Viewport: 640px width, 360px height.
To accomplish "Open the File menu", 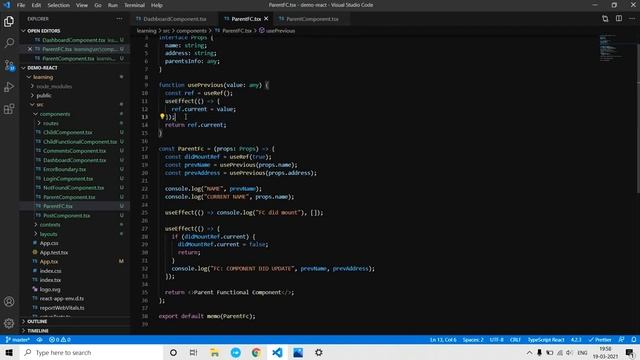I will click(x=21, y=5).
